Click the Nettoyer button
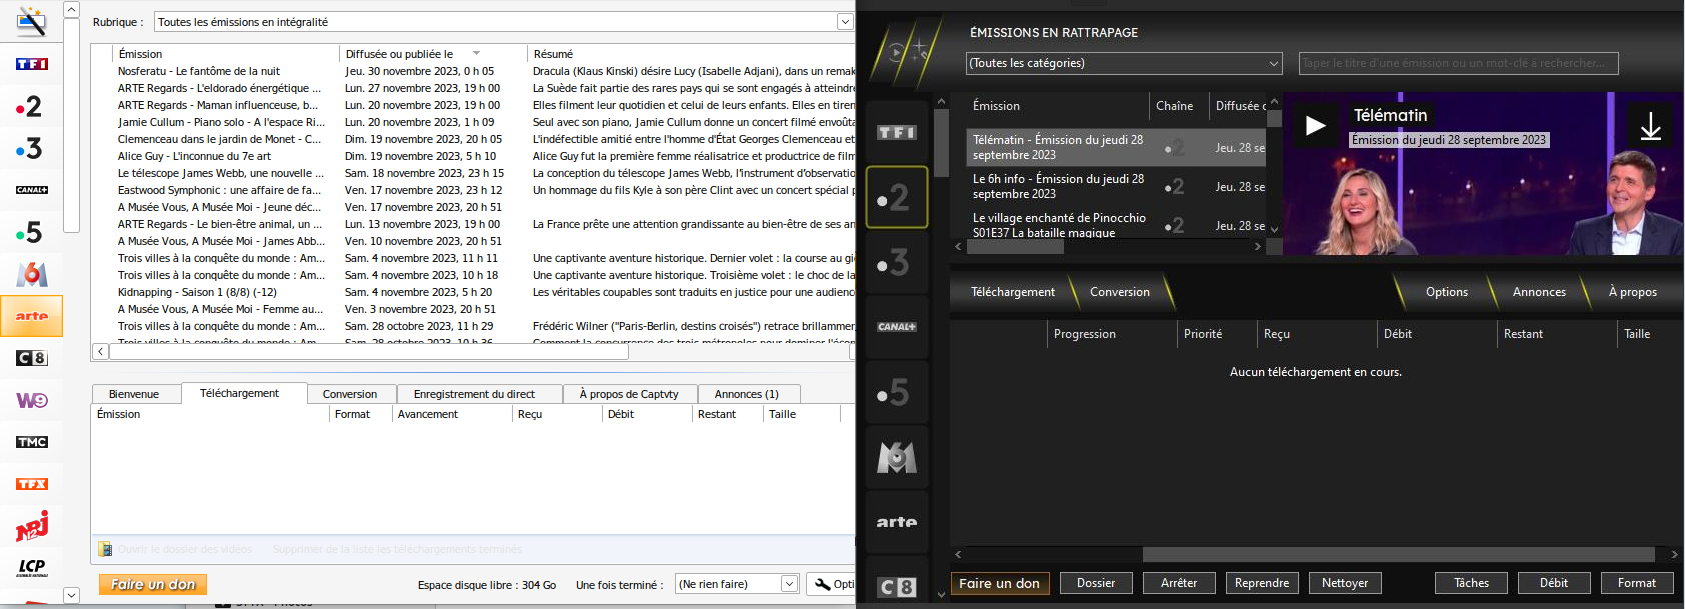The image size is (1685, 609). coord(1344,583)
